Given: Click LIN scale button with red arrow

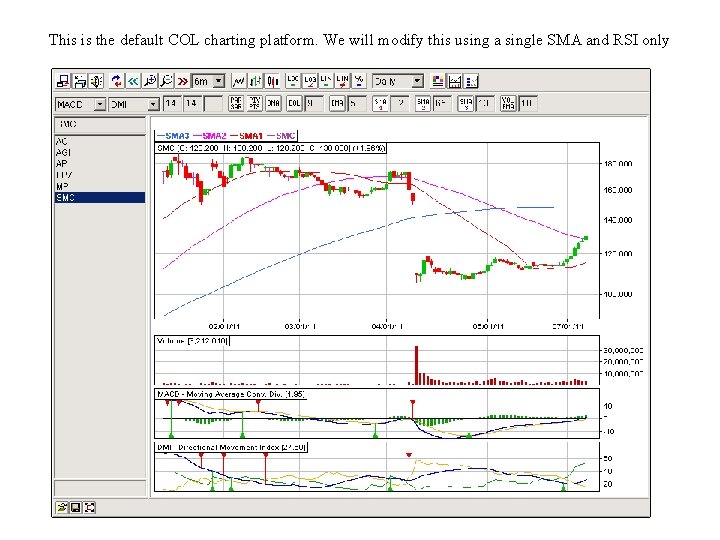Looking at the screenshot, I should pos(343,81).
